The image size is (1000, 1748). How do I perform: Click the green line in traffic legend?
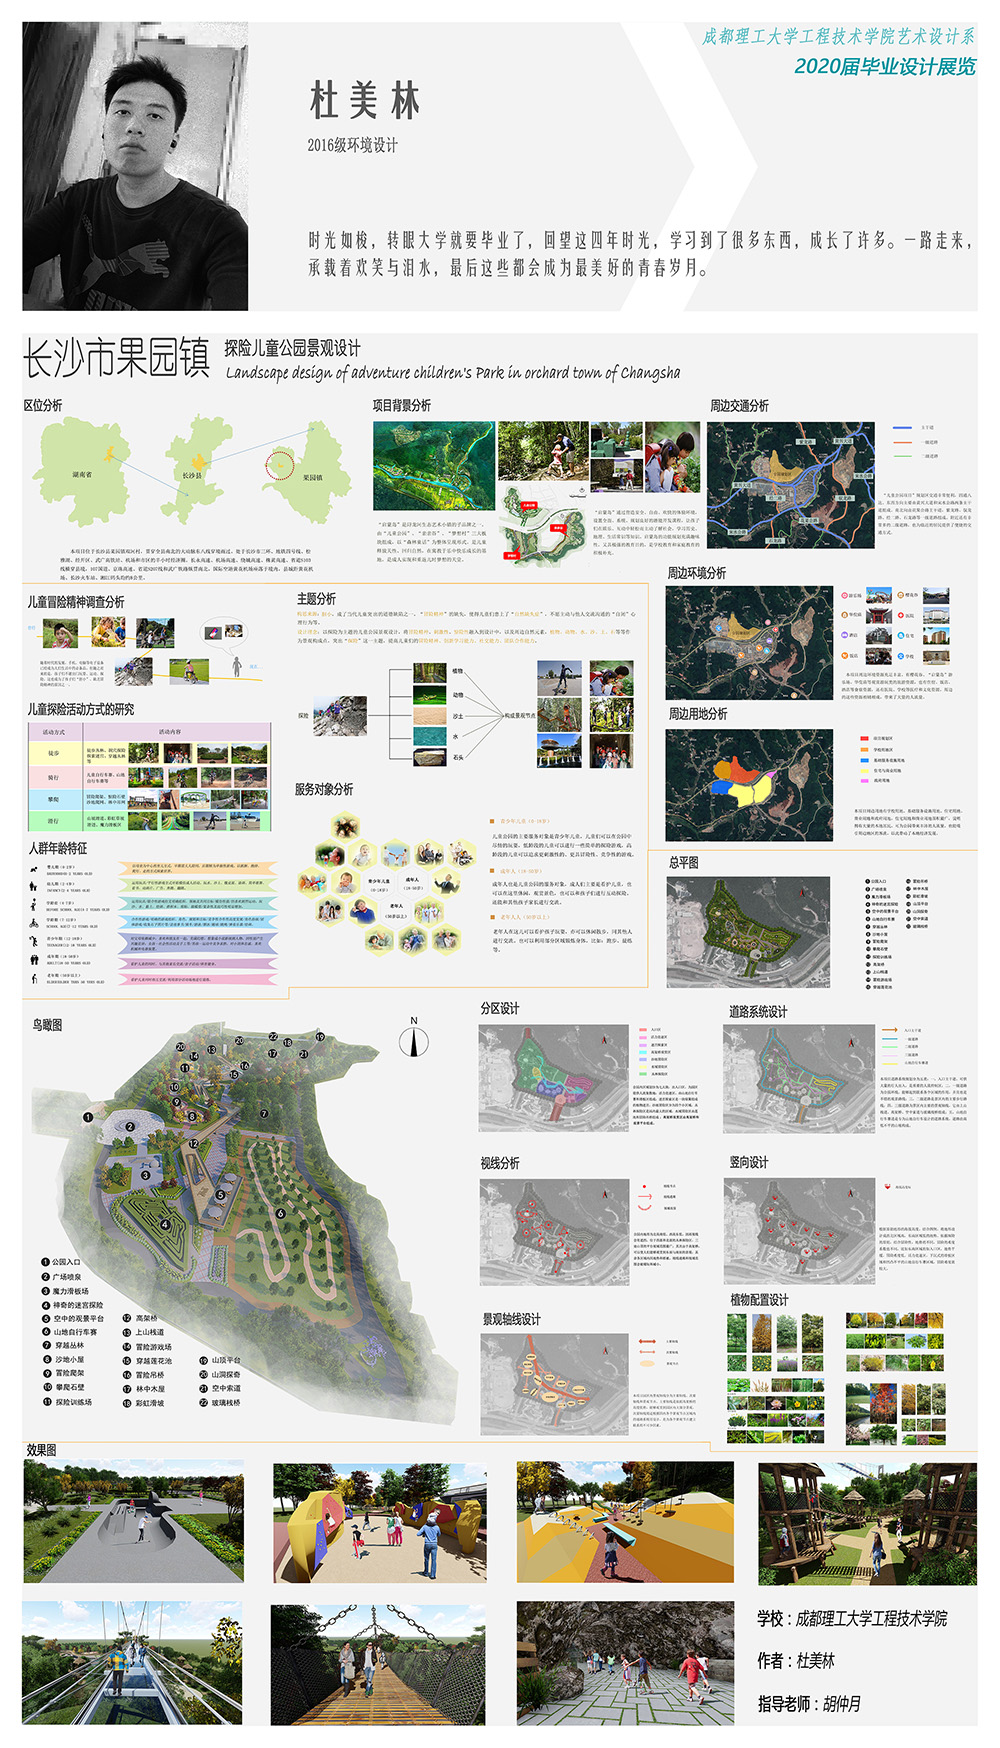(x=902, y=455)
